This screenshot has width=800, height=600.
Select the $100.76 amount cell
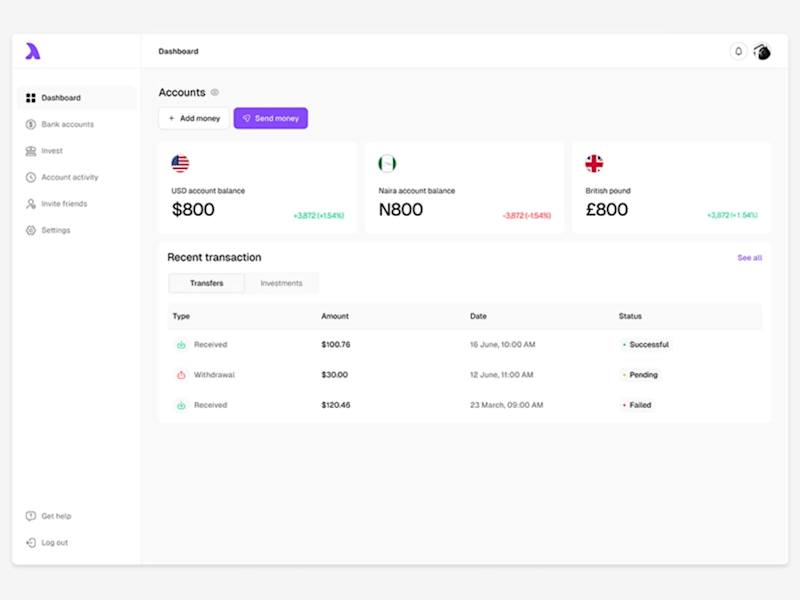336,344
